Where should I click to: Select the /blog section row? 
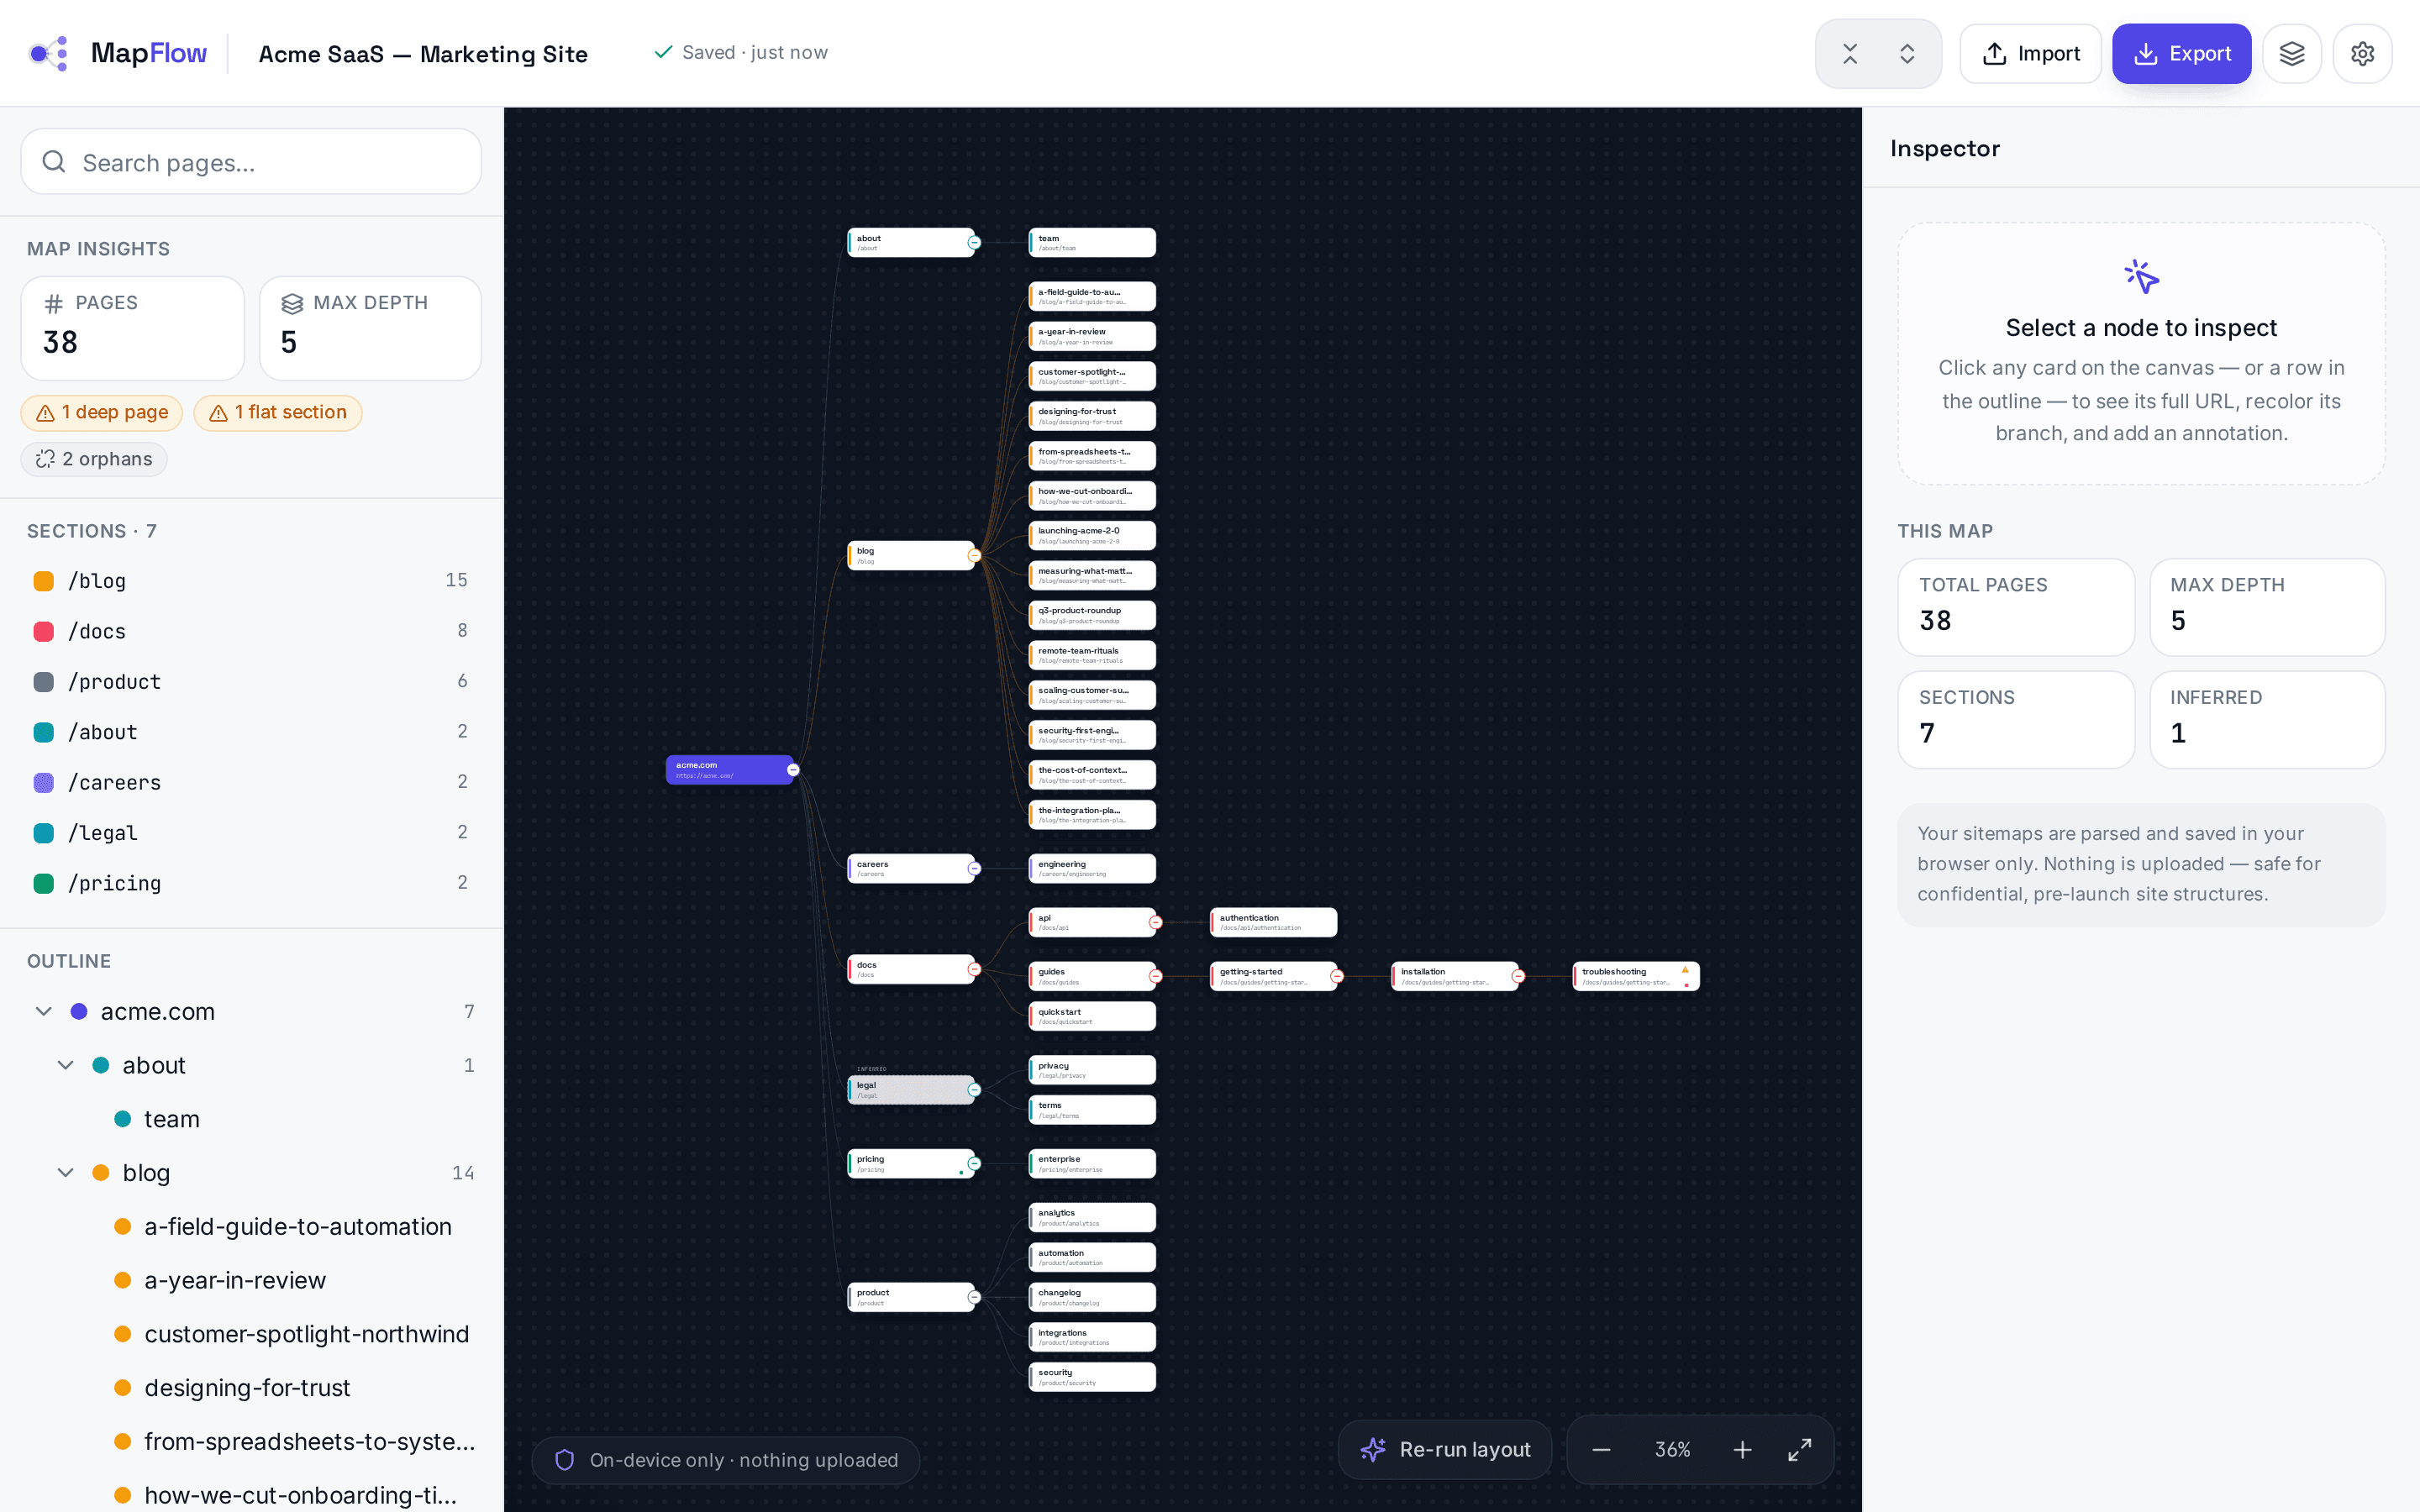click(251, 581)
